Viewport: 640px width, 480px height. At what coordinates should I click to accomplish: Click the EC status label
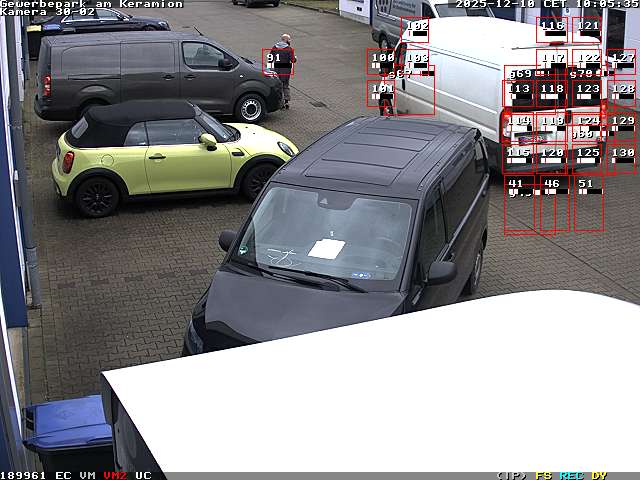click(63, 475)
